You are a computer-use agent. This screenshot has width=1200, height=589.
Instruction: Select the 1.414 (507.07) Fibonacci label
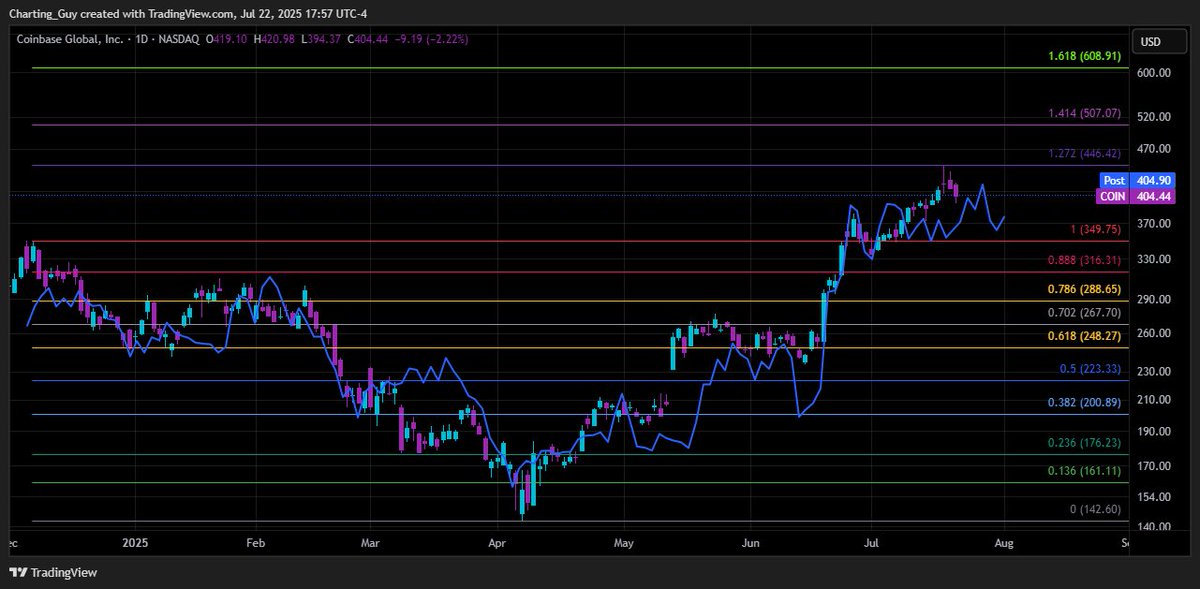(x=1083, y=114)
